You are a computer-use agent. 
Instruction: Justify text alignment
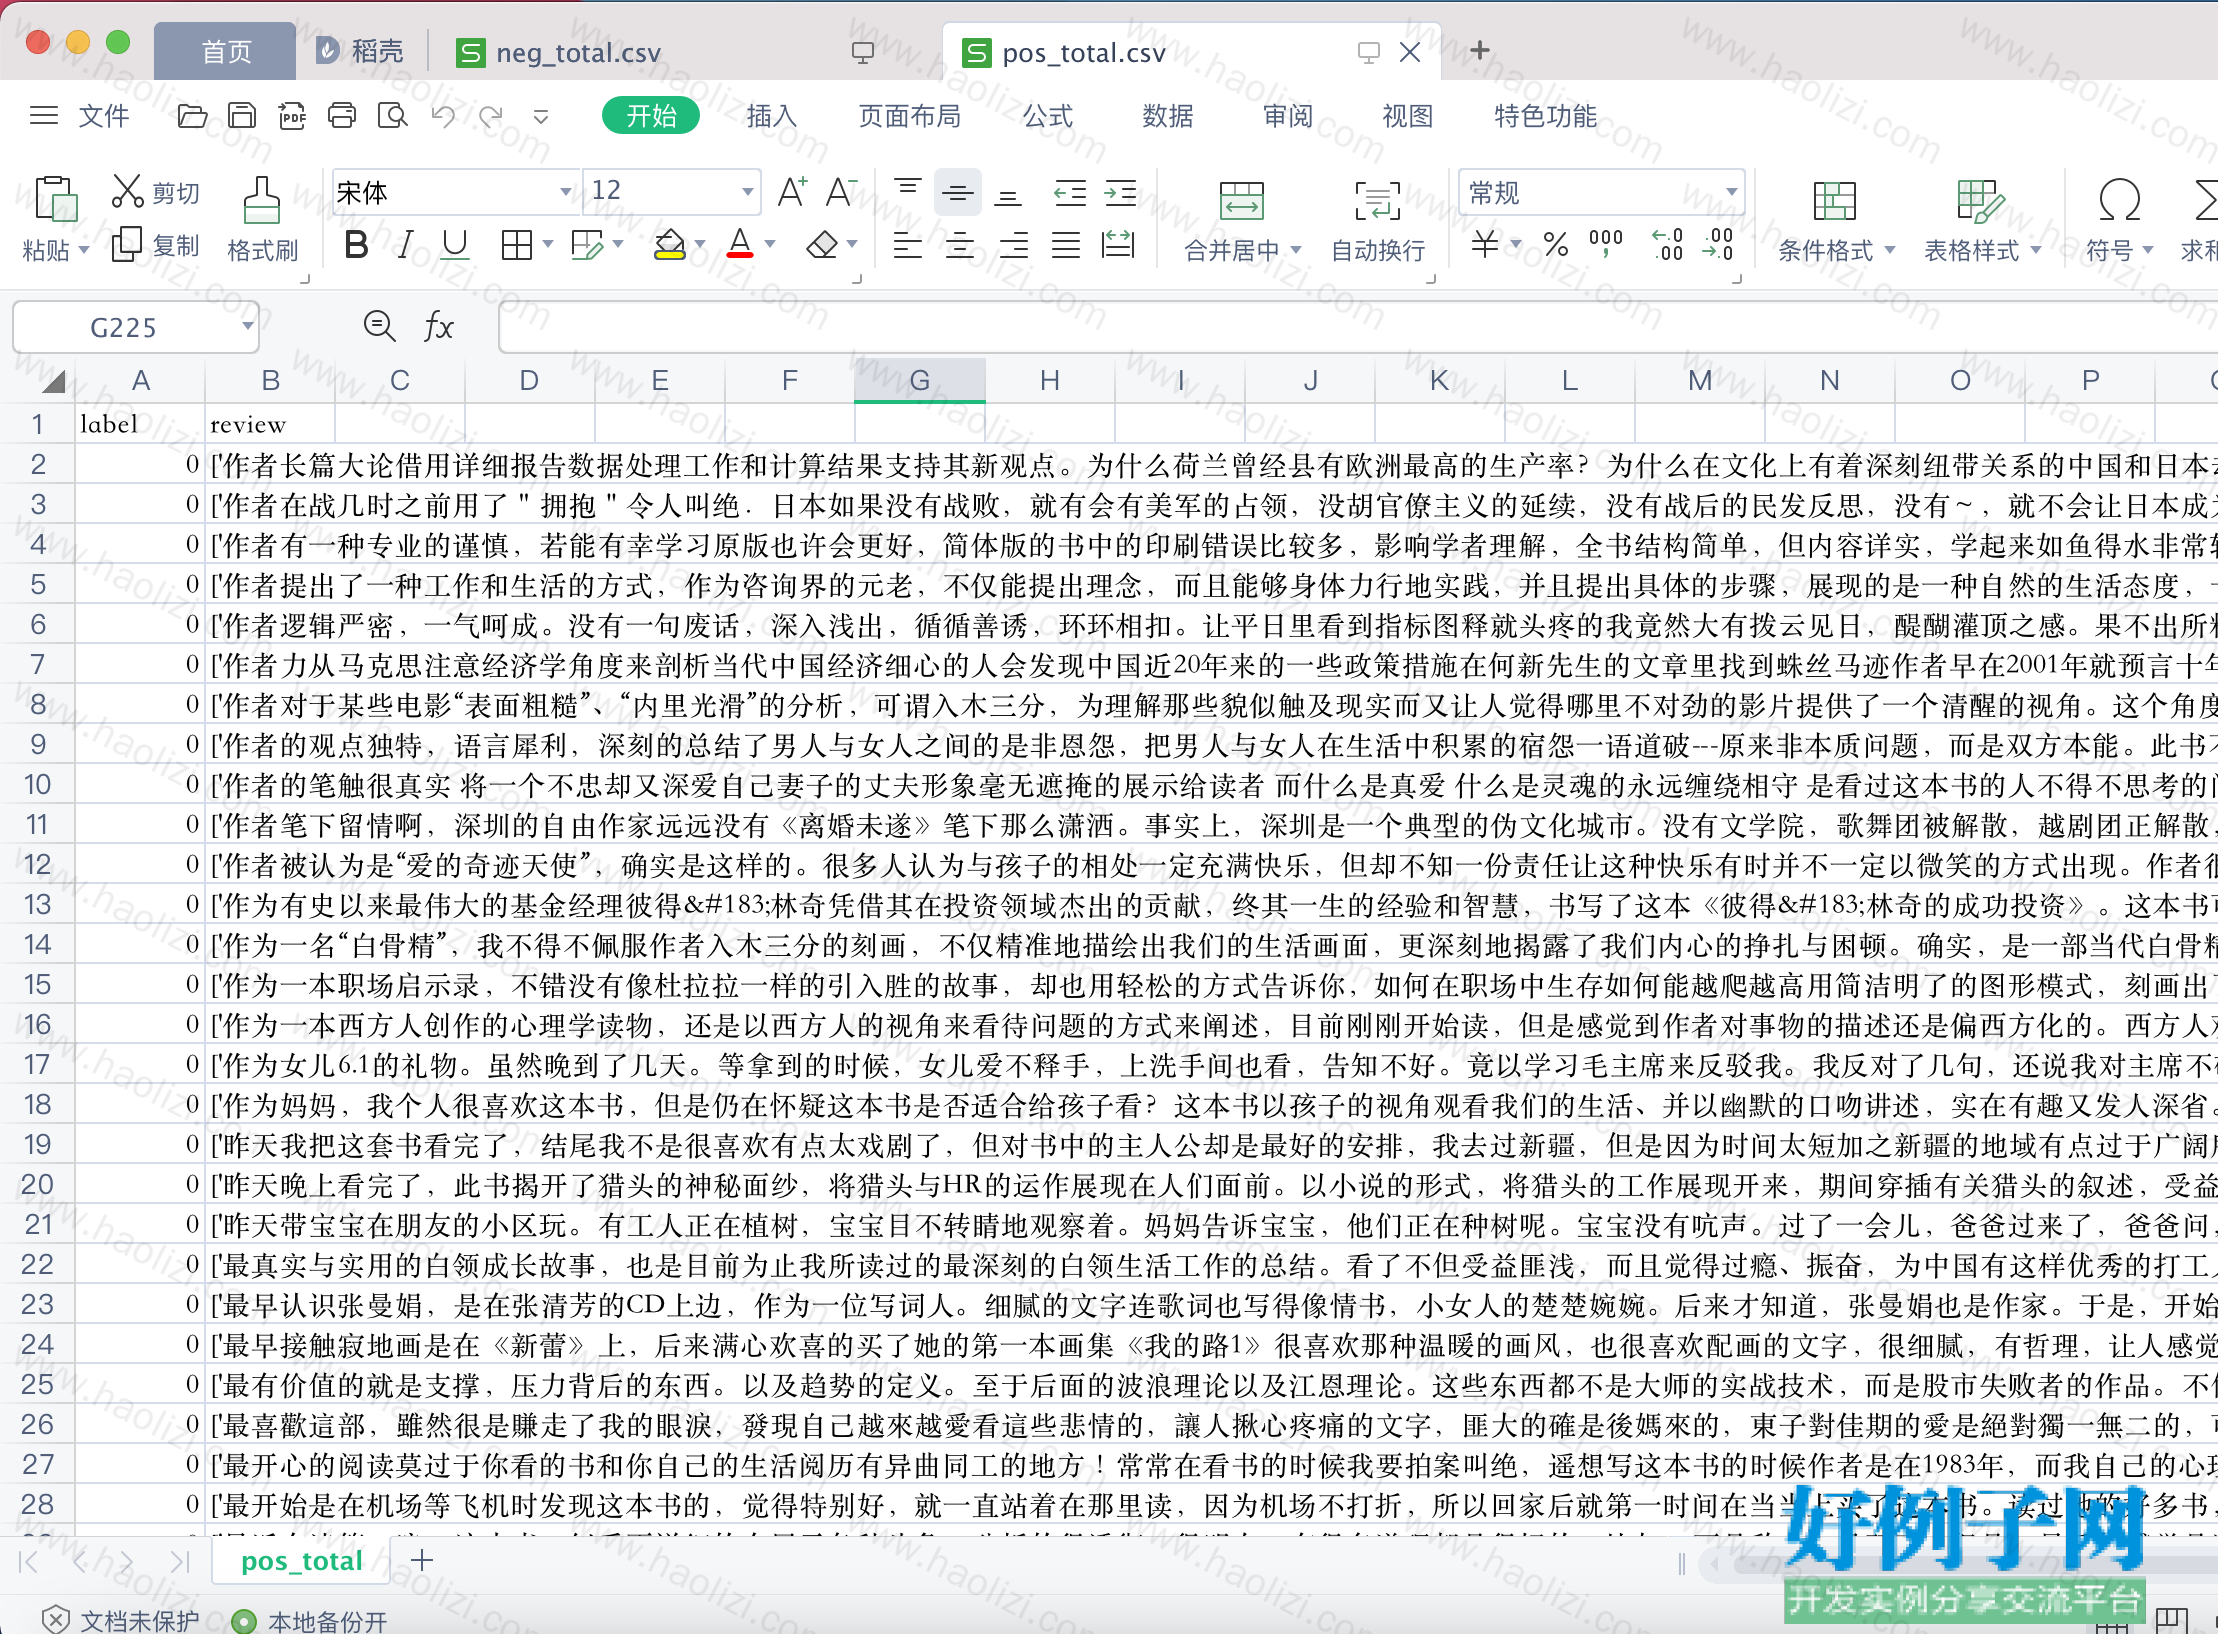(x=1066, y=245)
